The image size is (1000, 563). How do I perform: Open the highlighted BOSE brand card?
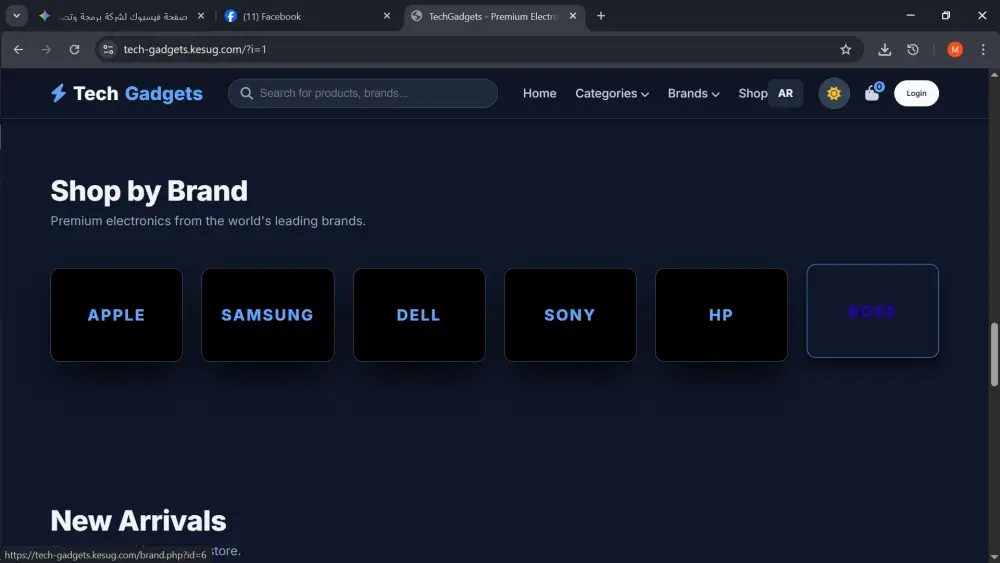[872, 311]
